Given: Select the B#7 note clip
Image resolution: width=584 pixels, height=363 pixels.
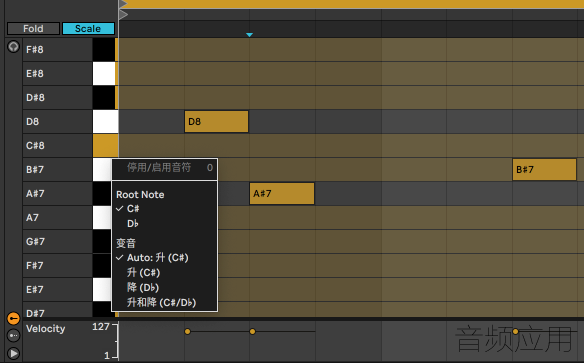Looking at the screenshot, I should pyautogui.click(x=545, y=170).
